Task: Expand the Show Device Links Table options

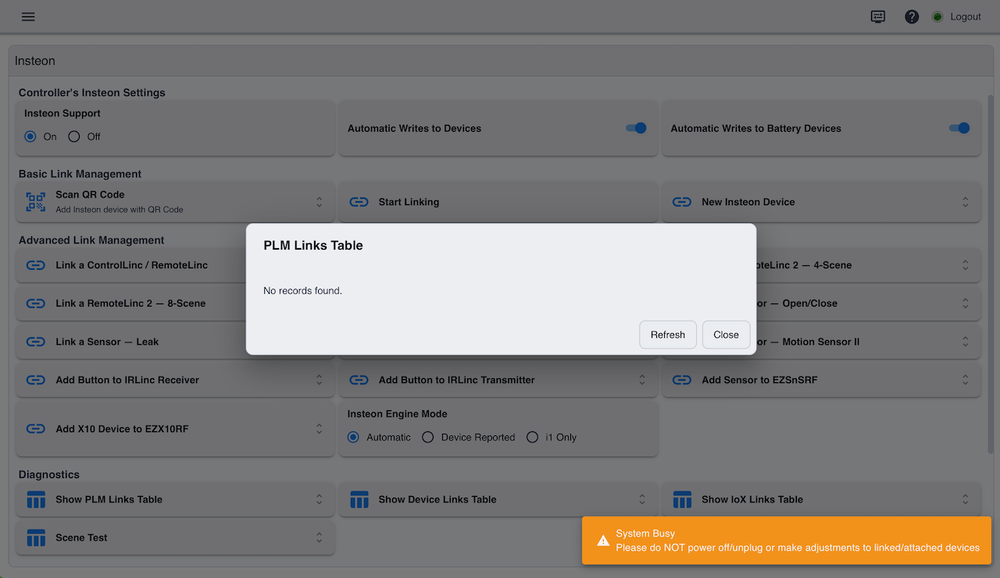Action: 642,500
